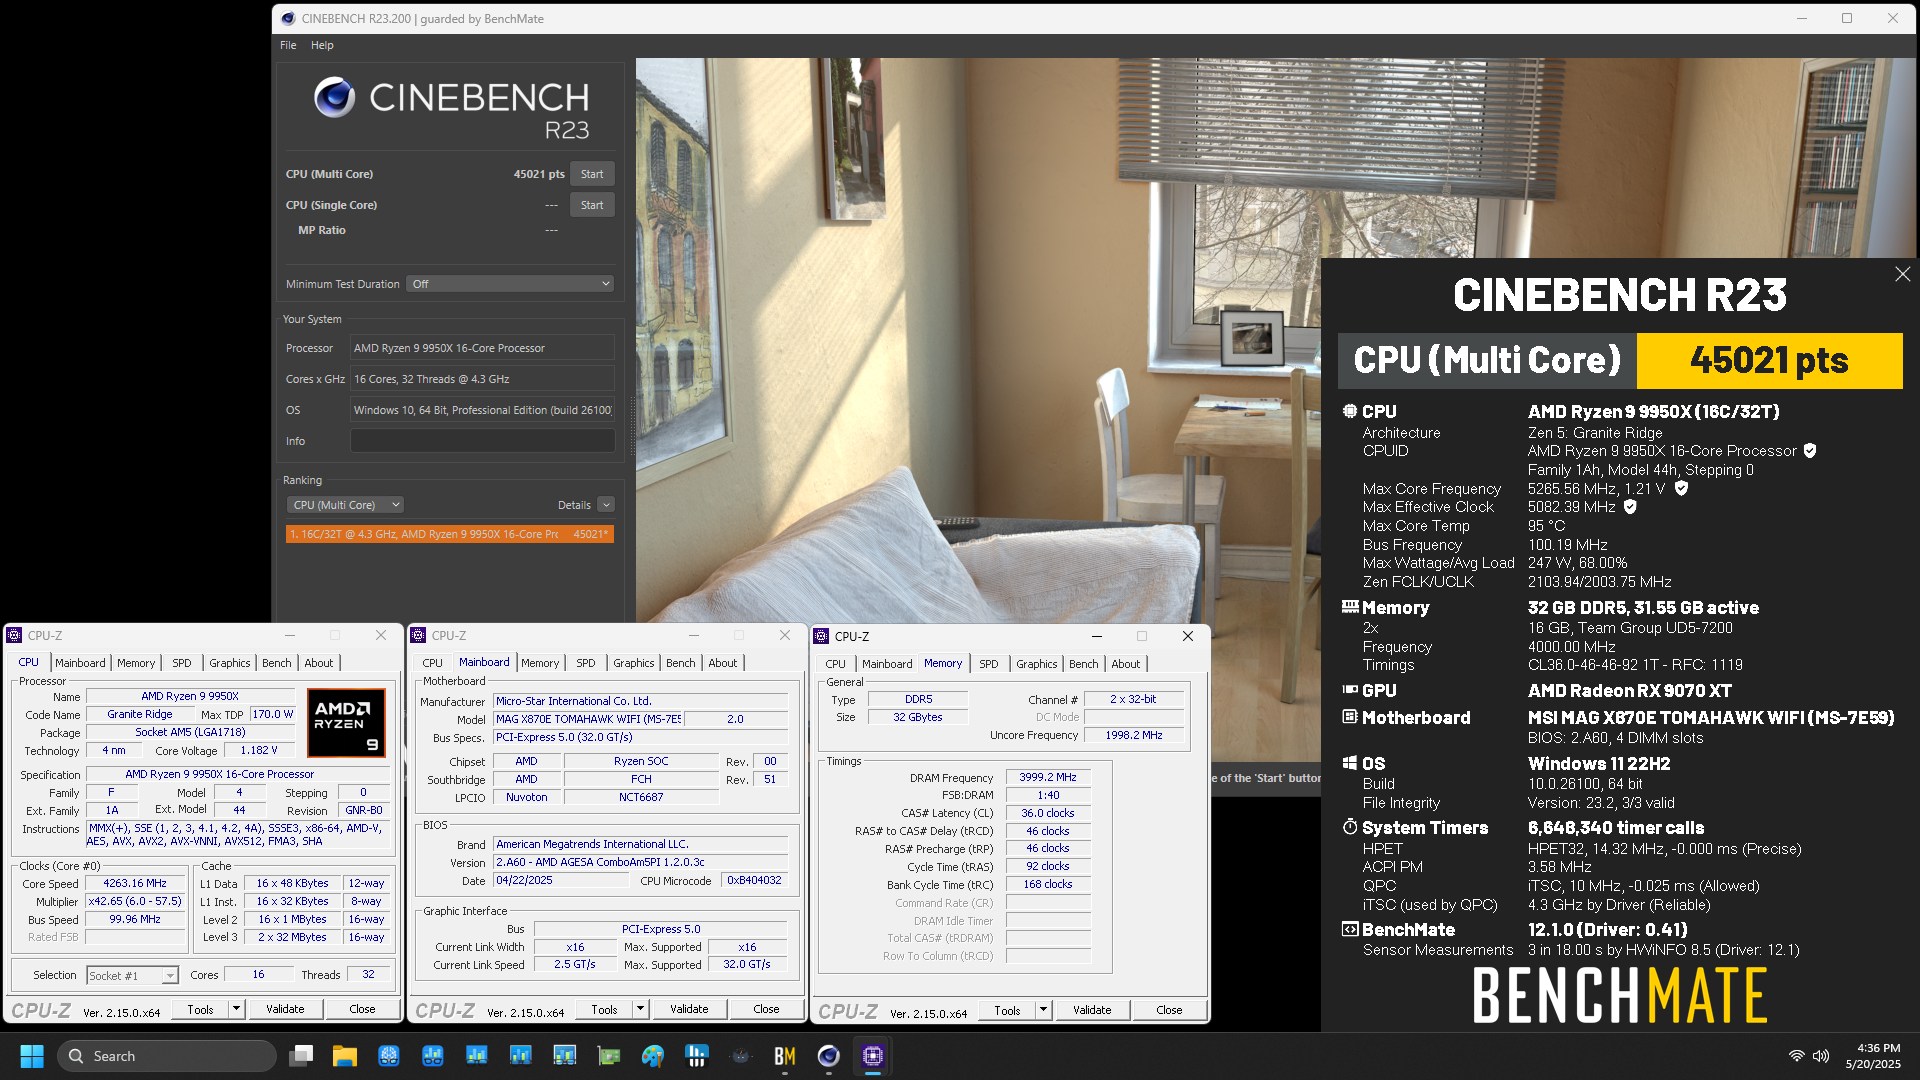
Task: Switch to Mainboard tab in left CPU-Z window
Action: point(80,663)
